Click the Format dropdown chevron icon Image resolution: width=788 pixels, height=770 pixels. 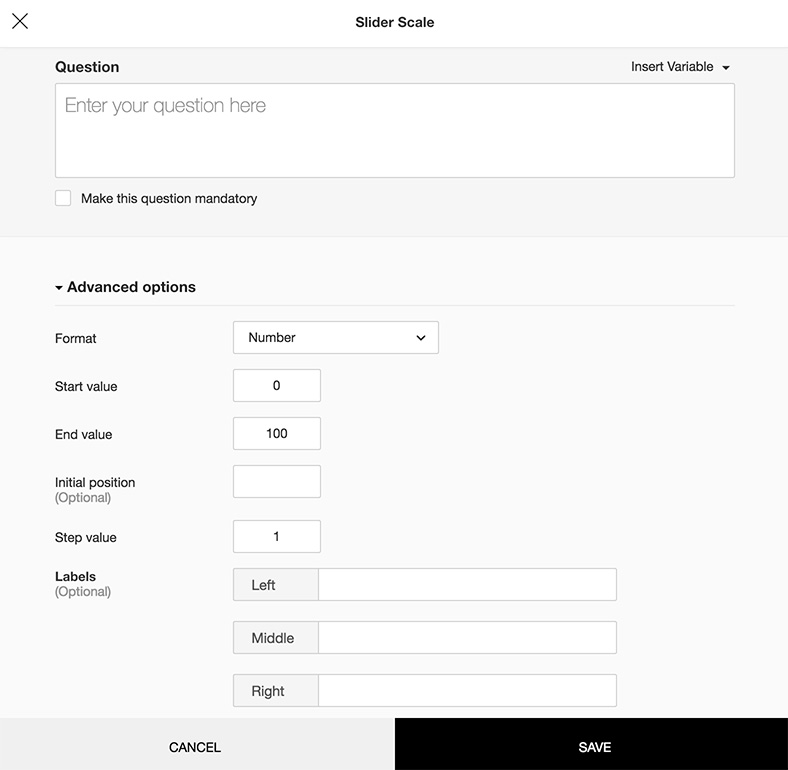[421, 338]
